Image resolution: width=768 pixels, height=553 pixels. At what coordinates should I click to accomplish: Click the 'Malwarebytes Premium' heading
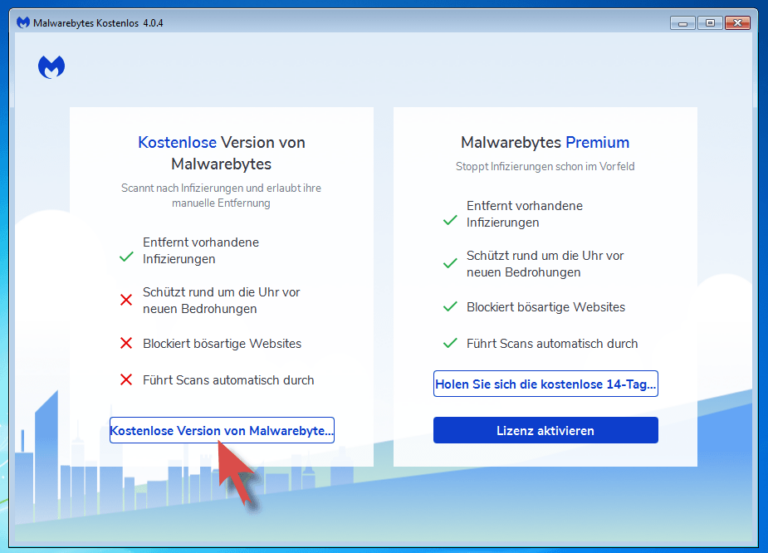(x=545, y=143)
